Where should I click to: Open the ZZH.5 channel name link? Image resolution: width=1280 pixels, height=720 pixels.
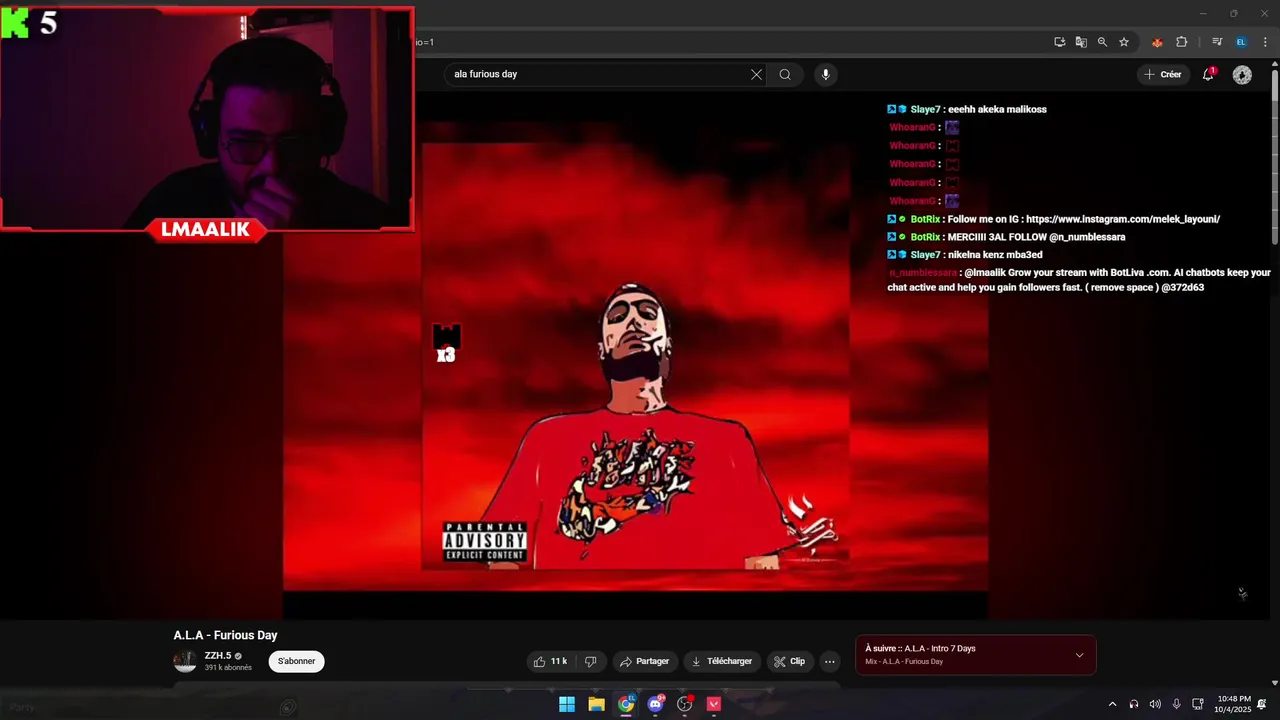[218, 656]
